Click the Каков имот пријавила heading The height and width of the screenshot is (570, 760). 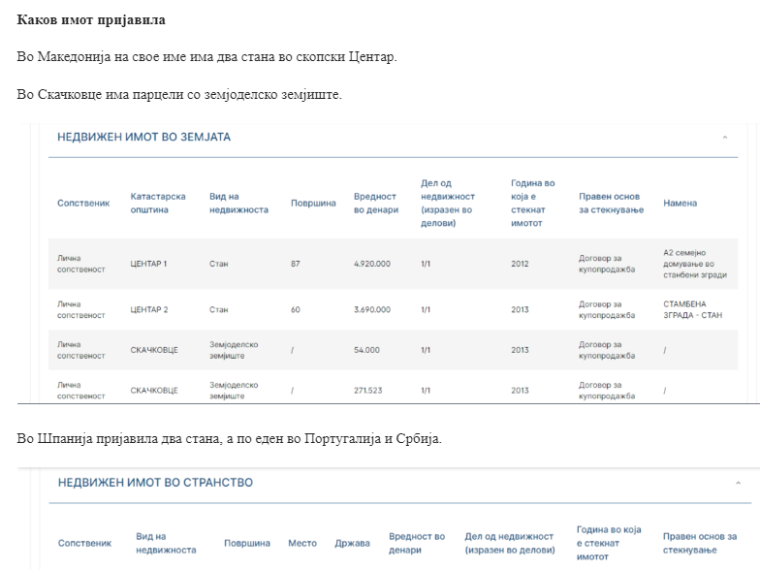(91, 20)
